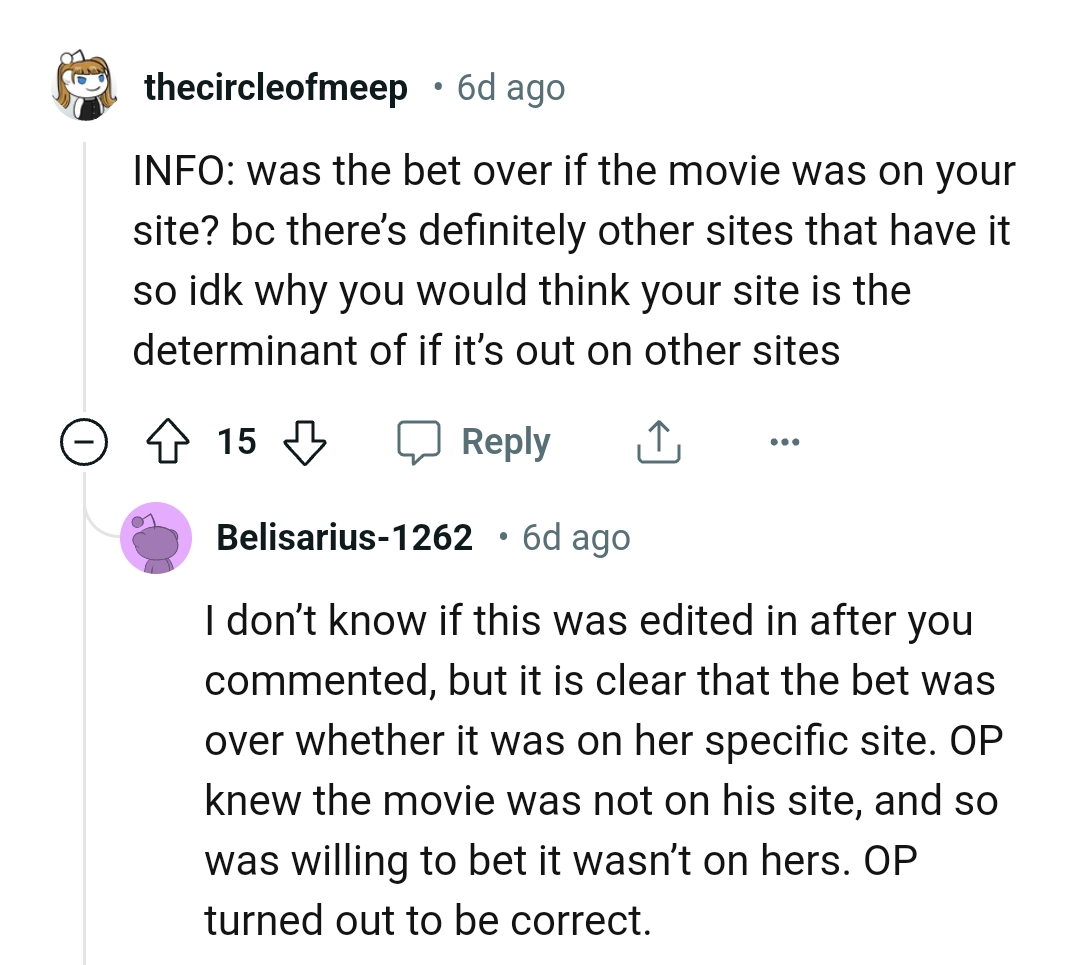Upvote thecircleofmeep's comment
This screenshot has width=1080, height=965.
pos(170,441)
